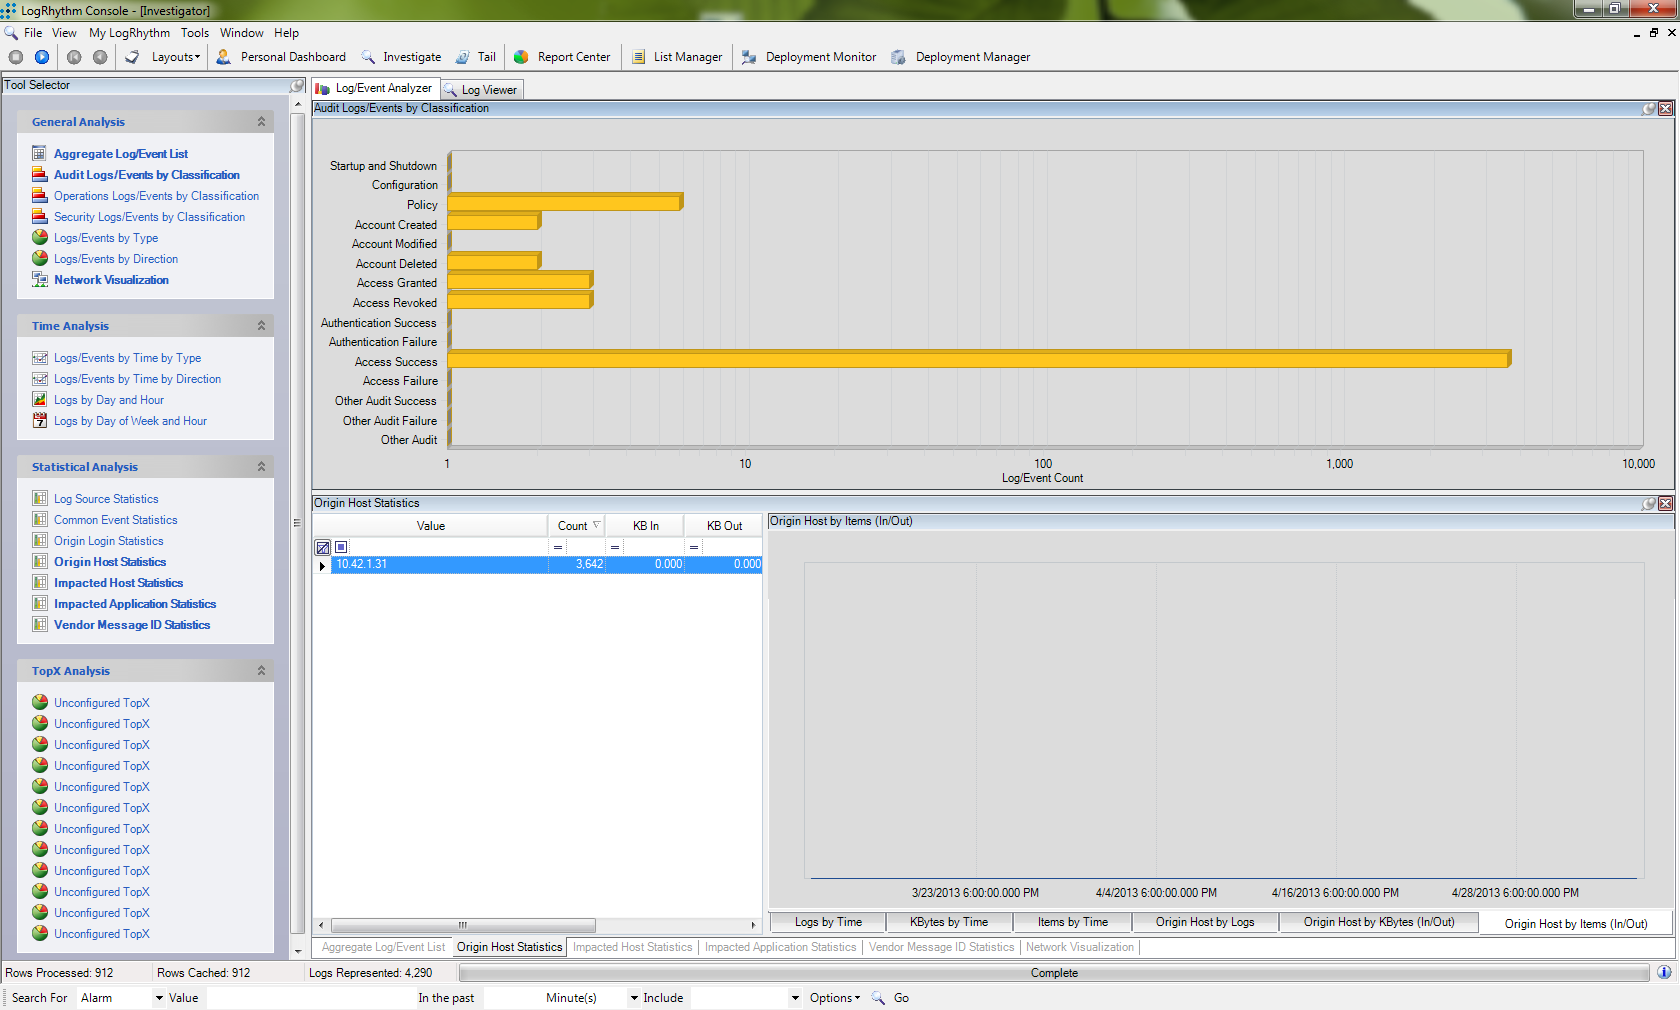This screenshot has height=1010, width=1680.
Task: Click the Tail toolbar icon
Action: tap(463, 57)
